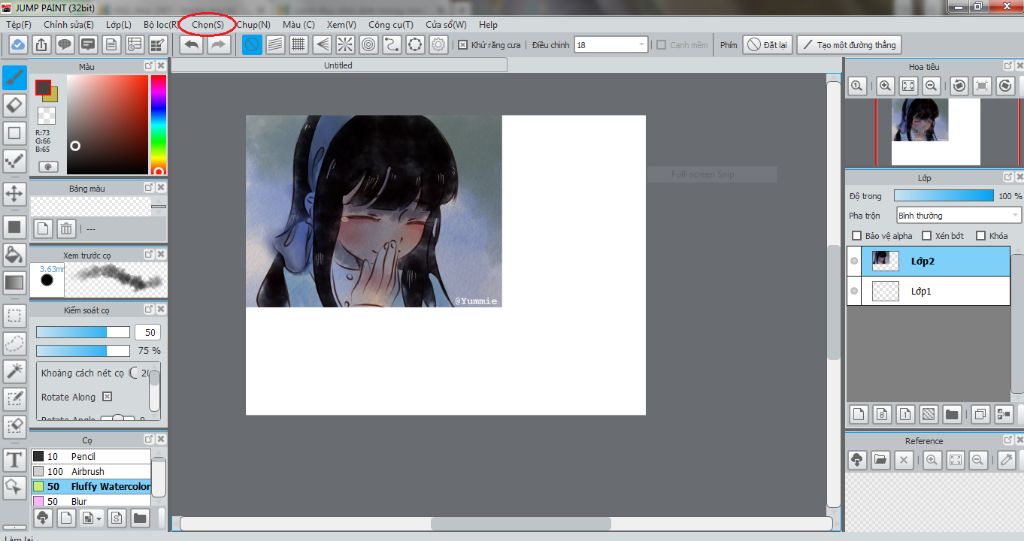
Task: Select the Airbrush brush entry
Action: point(91,471)
